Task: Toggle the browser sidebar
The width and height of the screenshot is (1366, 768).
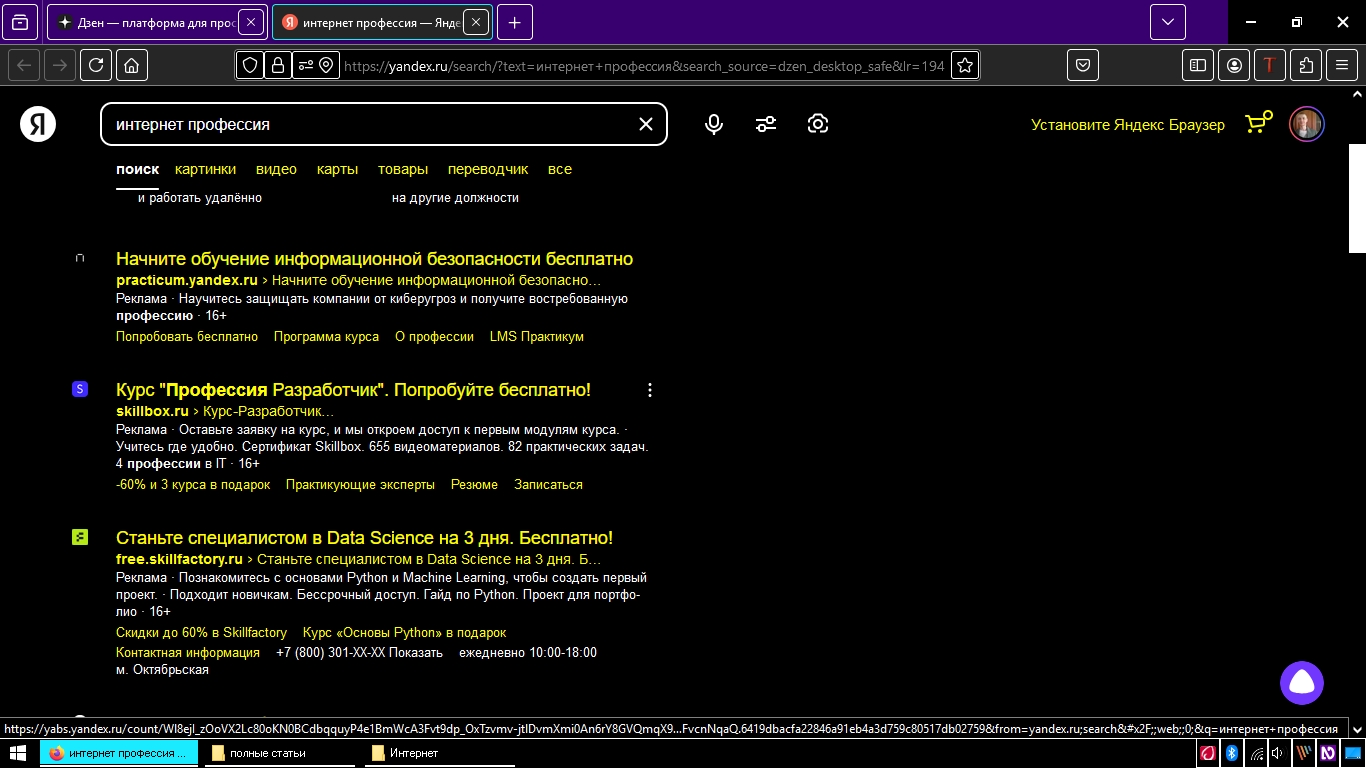Action: pyautogui.click(x=1197, y=65)
